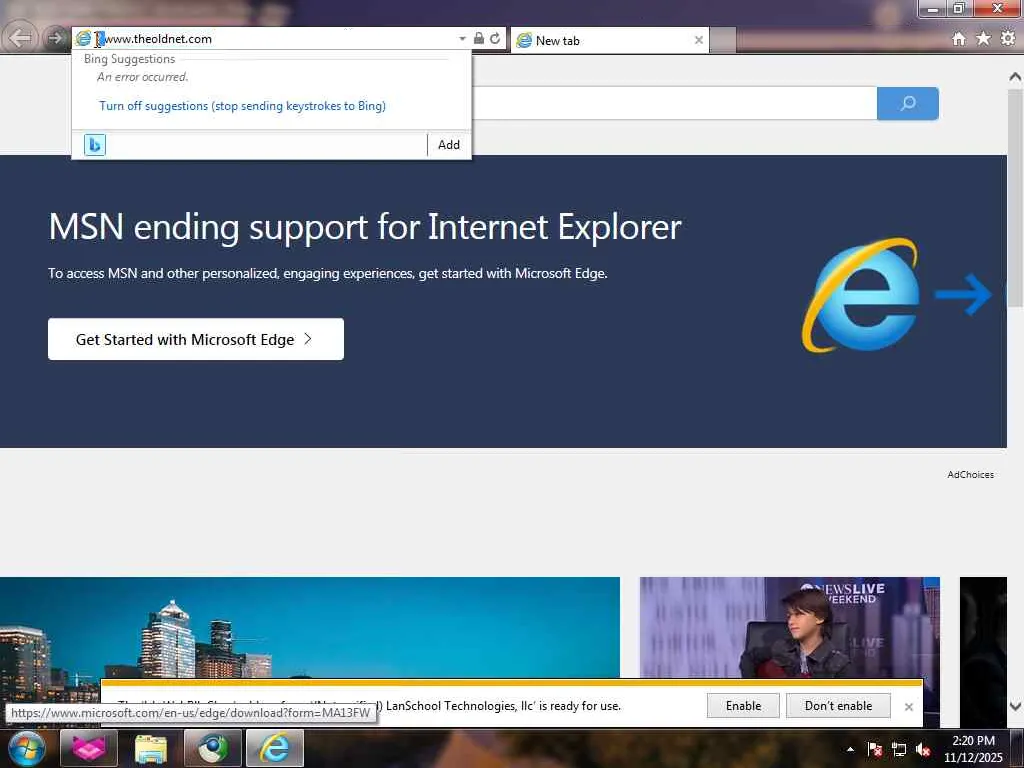Screen dimensions: 1024x768
Task: Open the city skyline news thumbnail
Action: coord(310,628)
